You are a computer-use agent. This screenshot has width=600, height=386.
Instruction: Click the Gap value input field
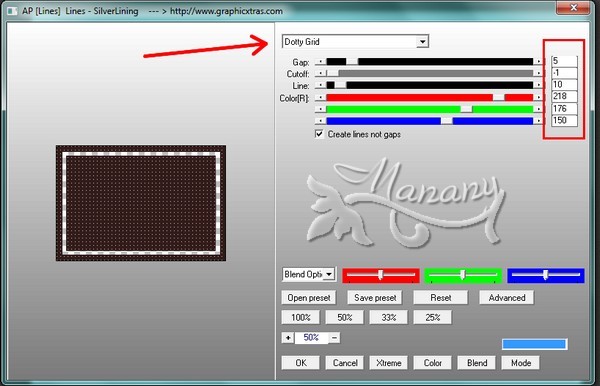pyautogui.click(x=564, y=61)
